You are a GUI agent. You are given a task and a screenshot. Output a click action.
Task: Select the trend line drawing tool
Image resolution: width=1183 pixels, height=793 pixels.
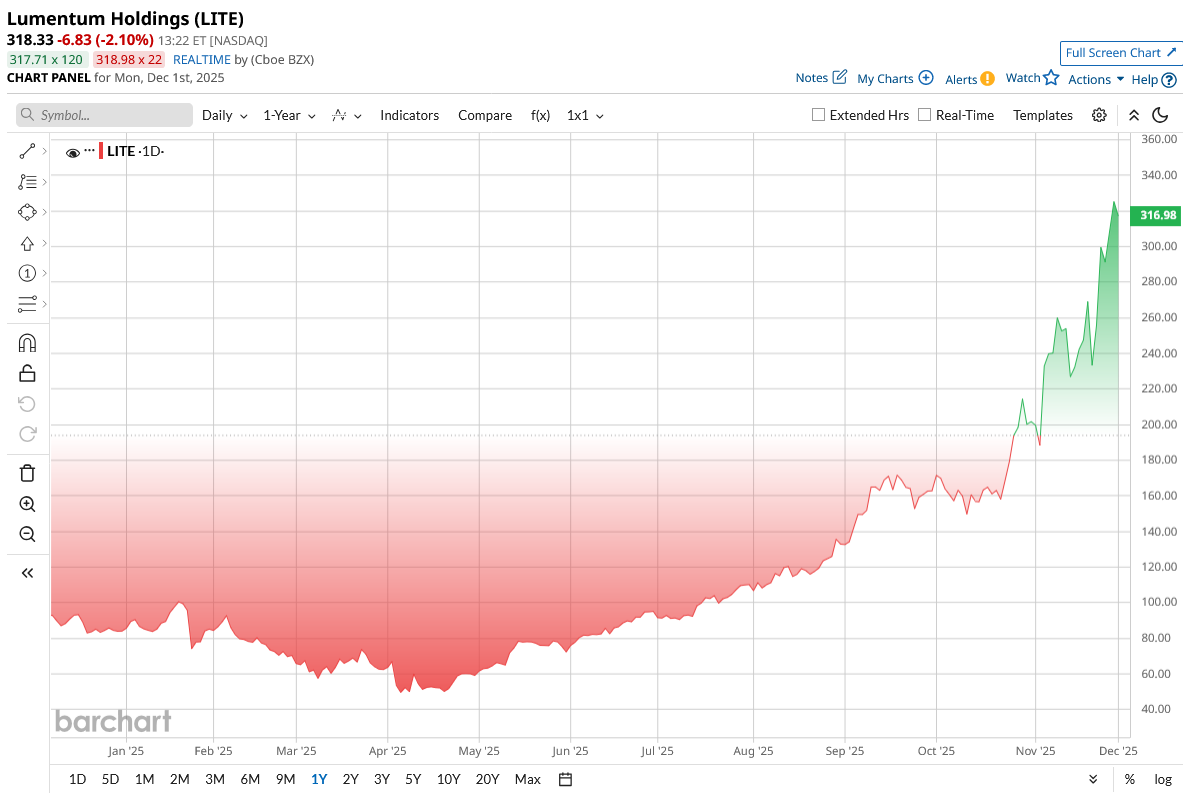(27, 151)
